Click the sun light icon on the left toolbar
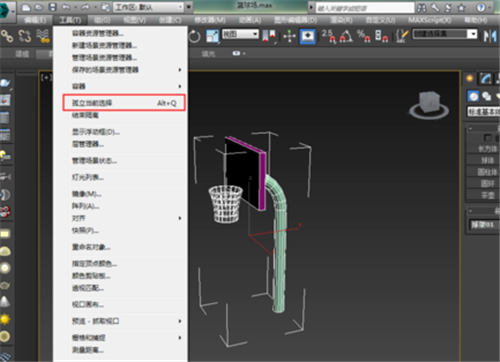 click(5, 319)
